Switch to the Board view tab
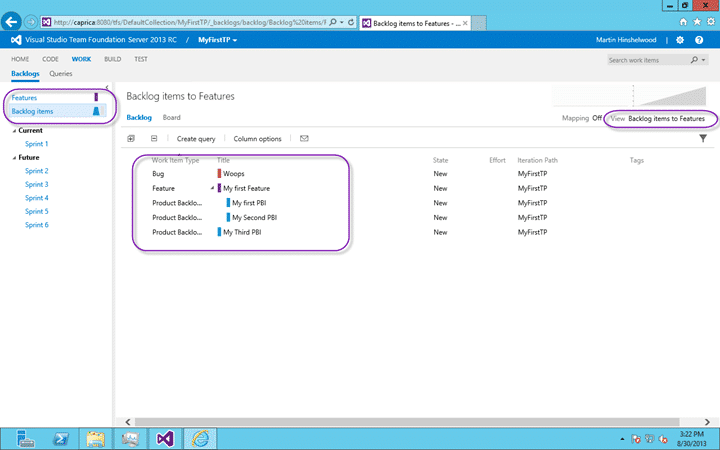Viewport: 720px width, 450px height. click(171, 118)
